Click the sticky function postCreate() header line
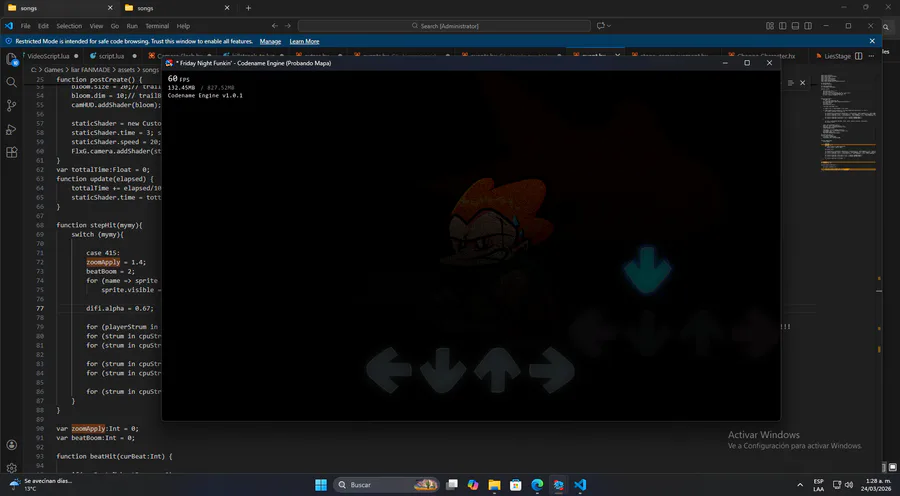900x496 pixels. coord(99,79)
